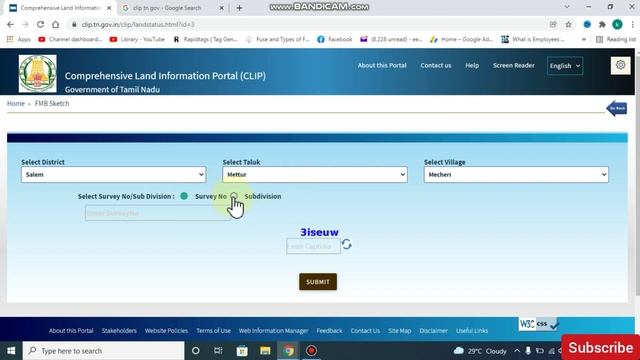Viewport: 640px width, 360px height.
Task: Expand the Select District dropdown
Action: pyautogui.click(x=113, y=174)
